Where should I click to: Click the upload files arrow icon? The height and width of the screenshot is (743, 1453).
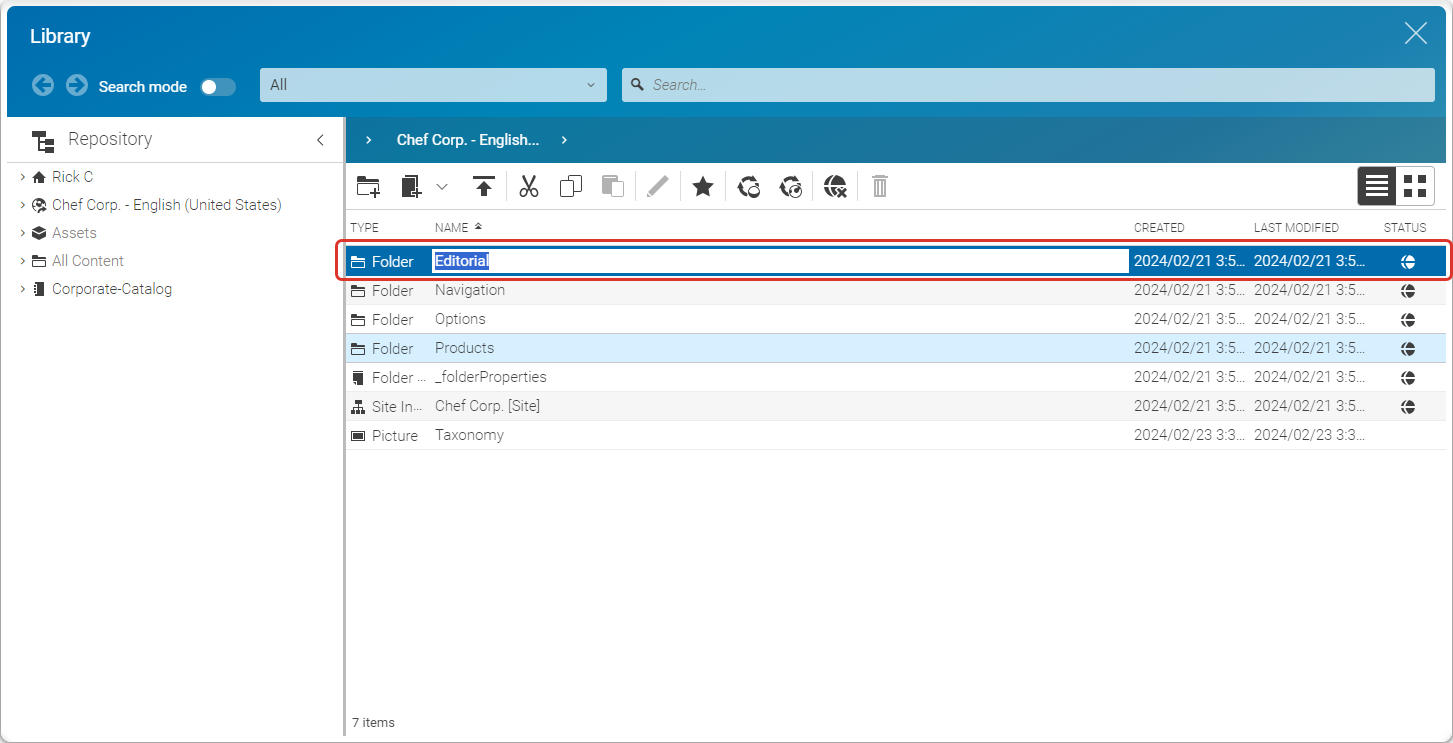pyautogui.click(x=484, y=186)
